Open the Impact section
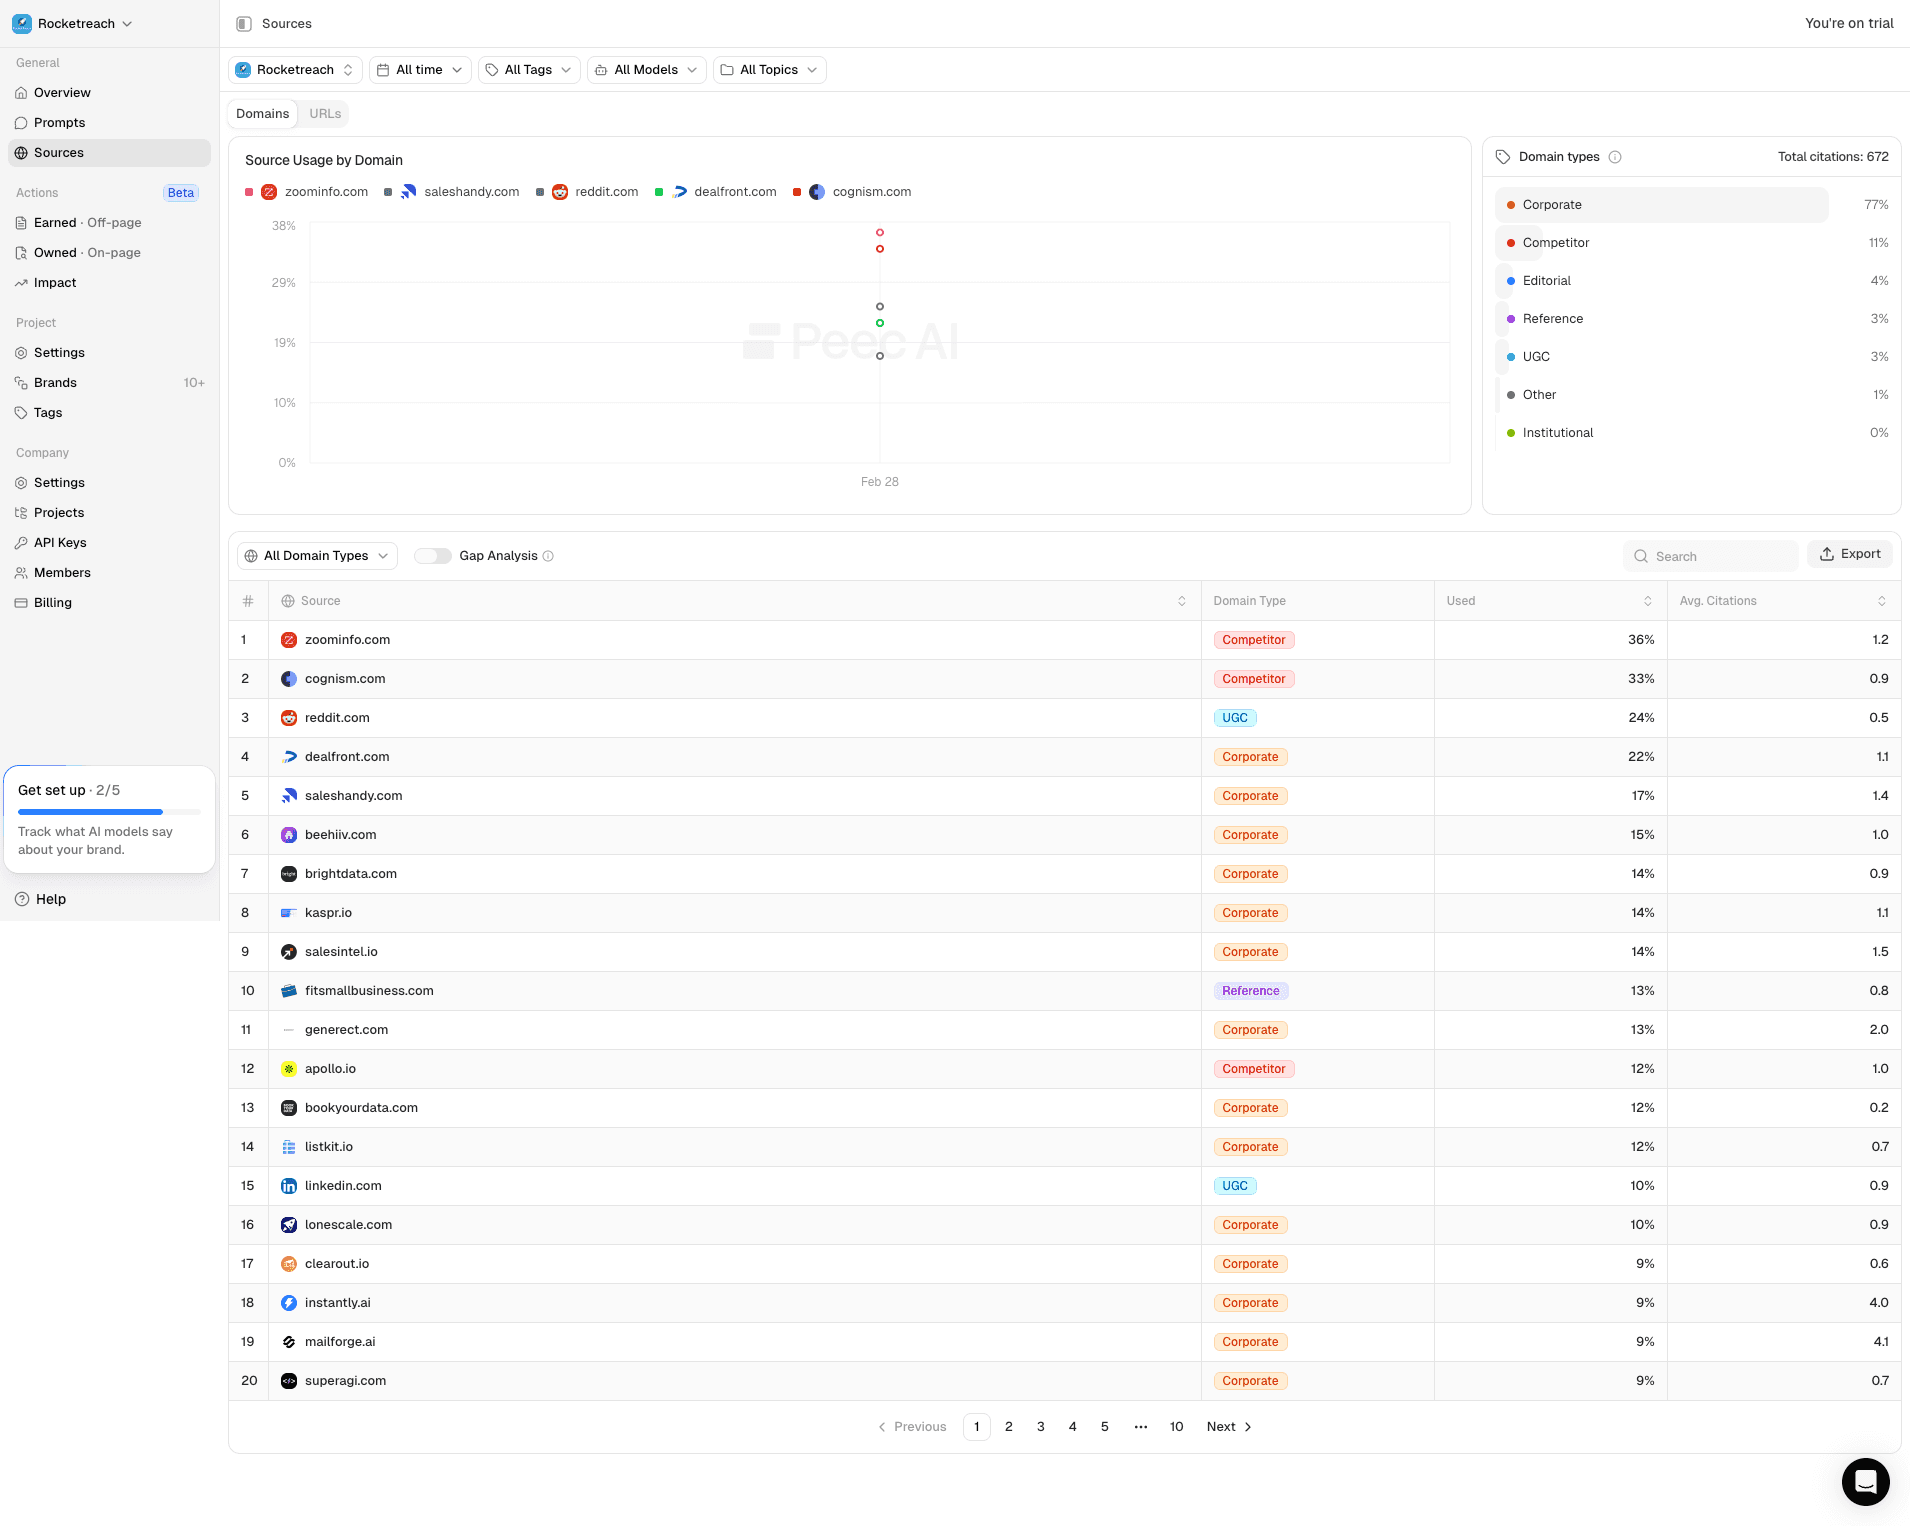Image resolution: width=1910 pixels, height=1526 pixels. (56, 282)
